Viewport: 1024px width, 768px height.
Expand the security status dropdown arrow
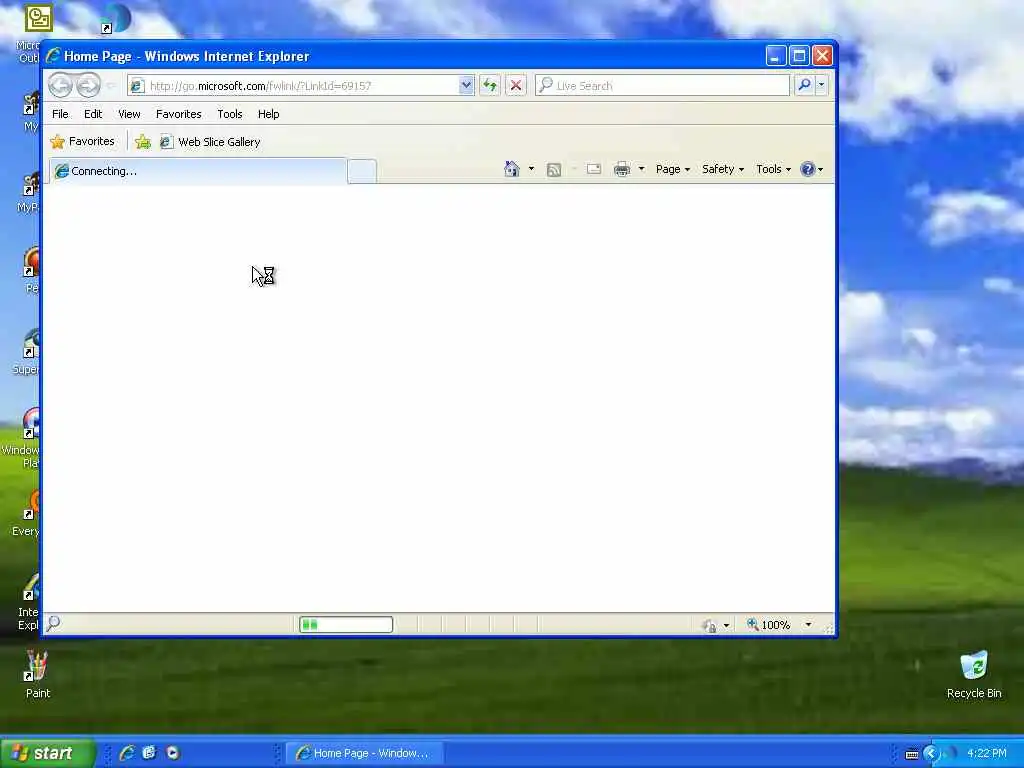click(x=726, y=626)
